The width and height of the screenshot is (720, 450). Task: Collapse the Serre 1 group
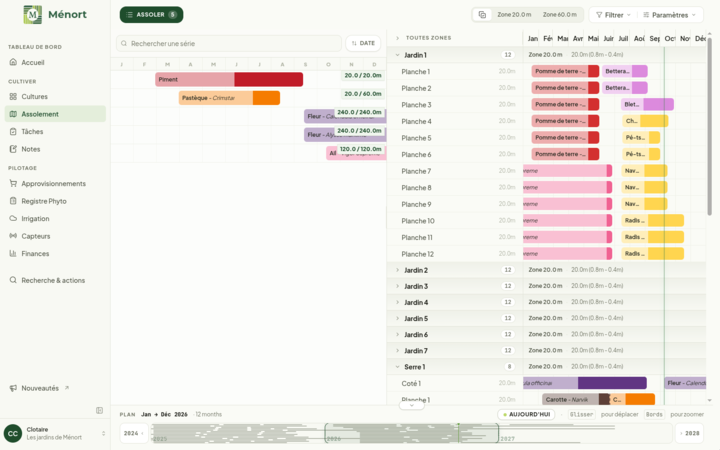[x=398, y=366]
